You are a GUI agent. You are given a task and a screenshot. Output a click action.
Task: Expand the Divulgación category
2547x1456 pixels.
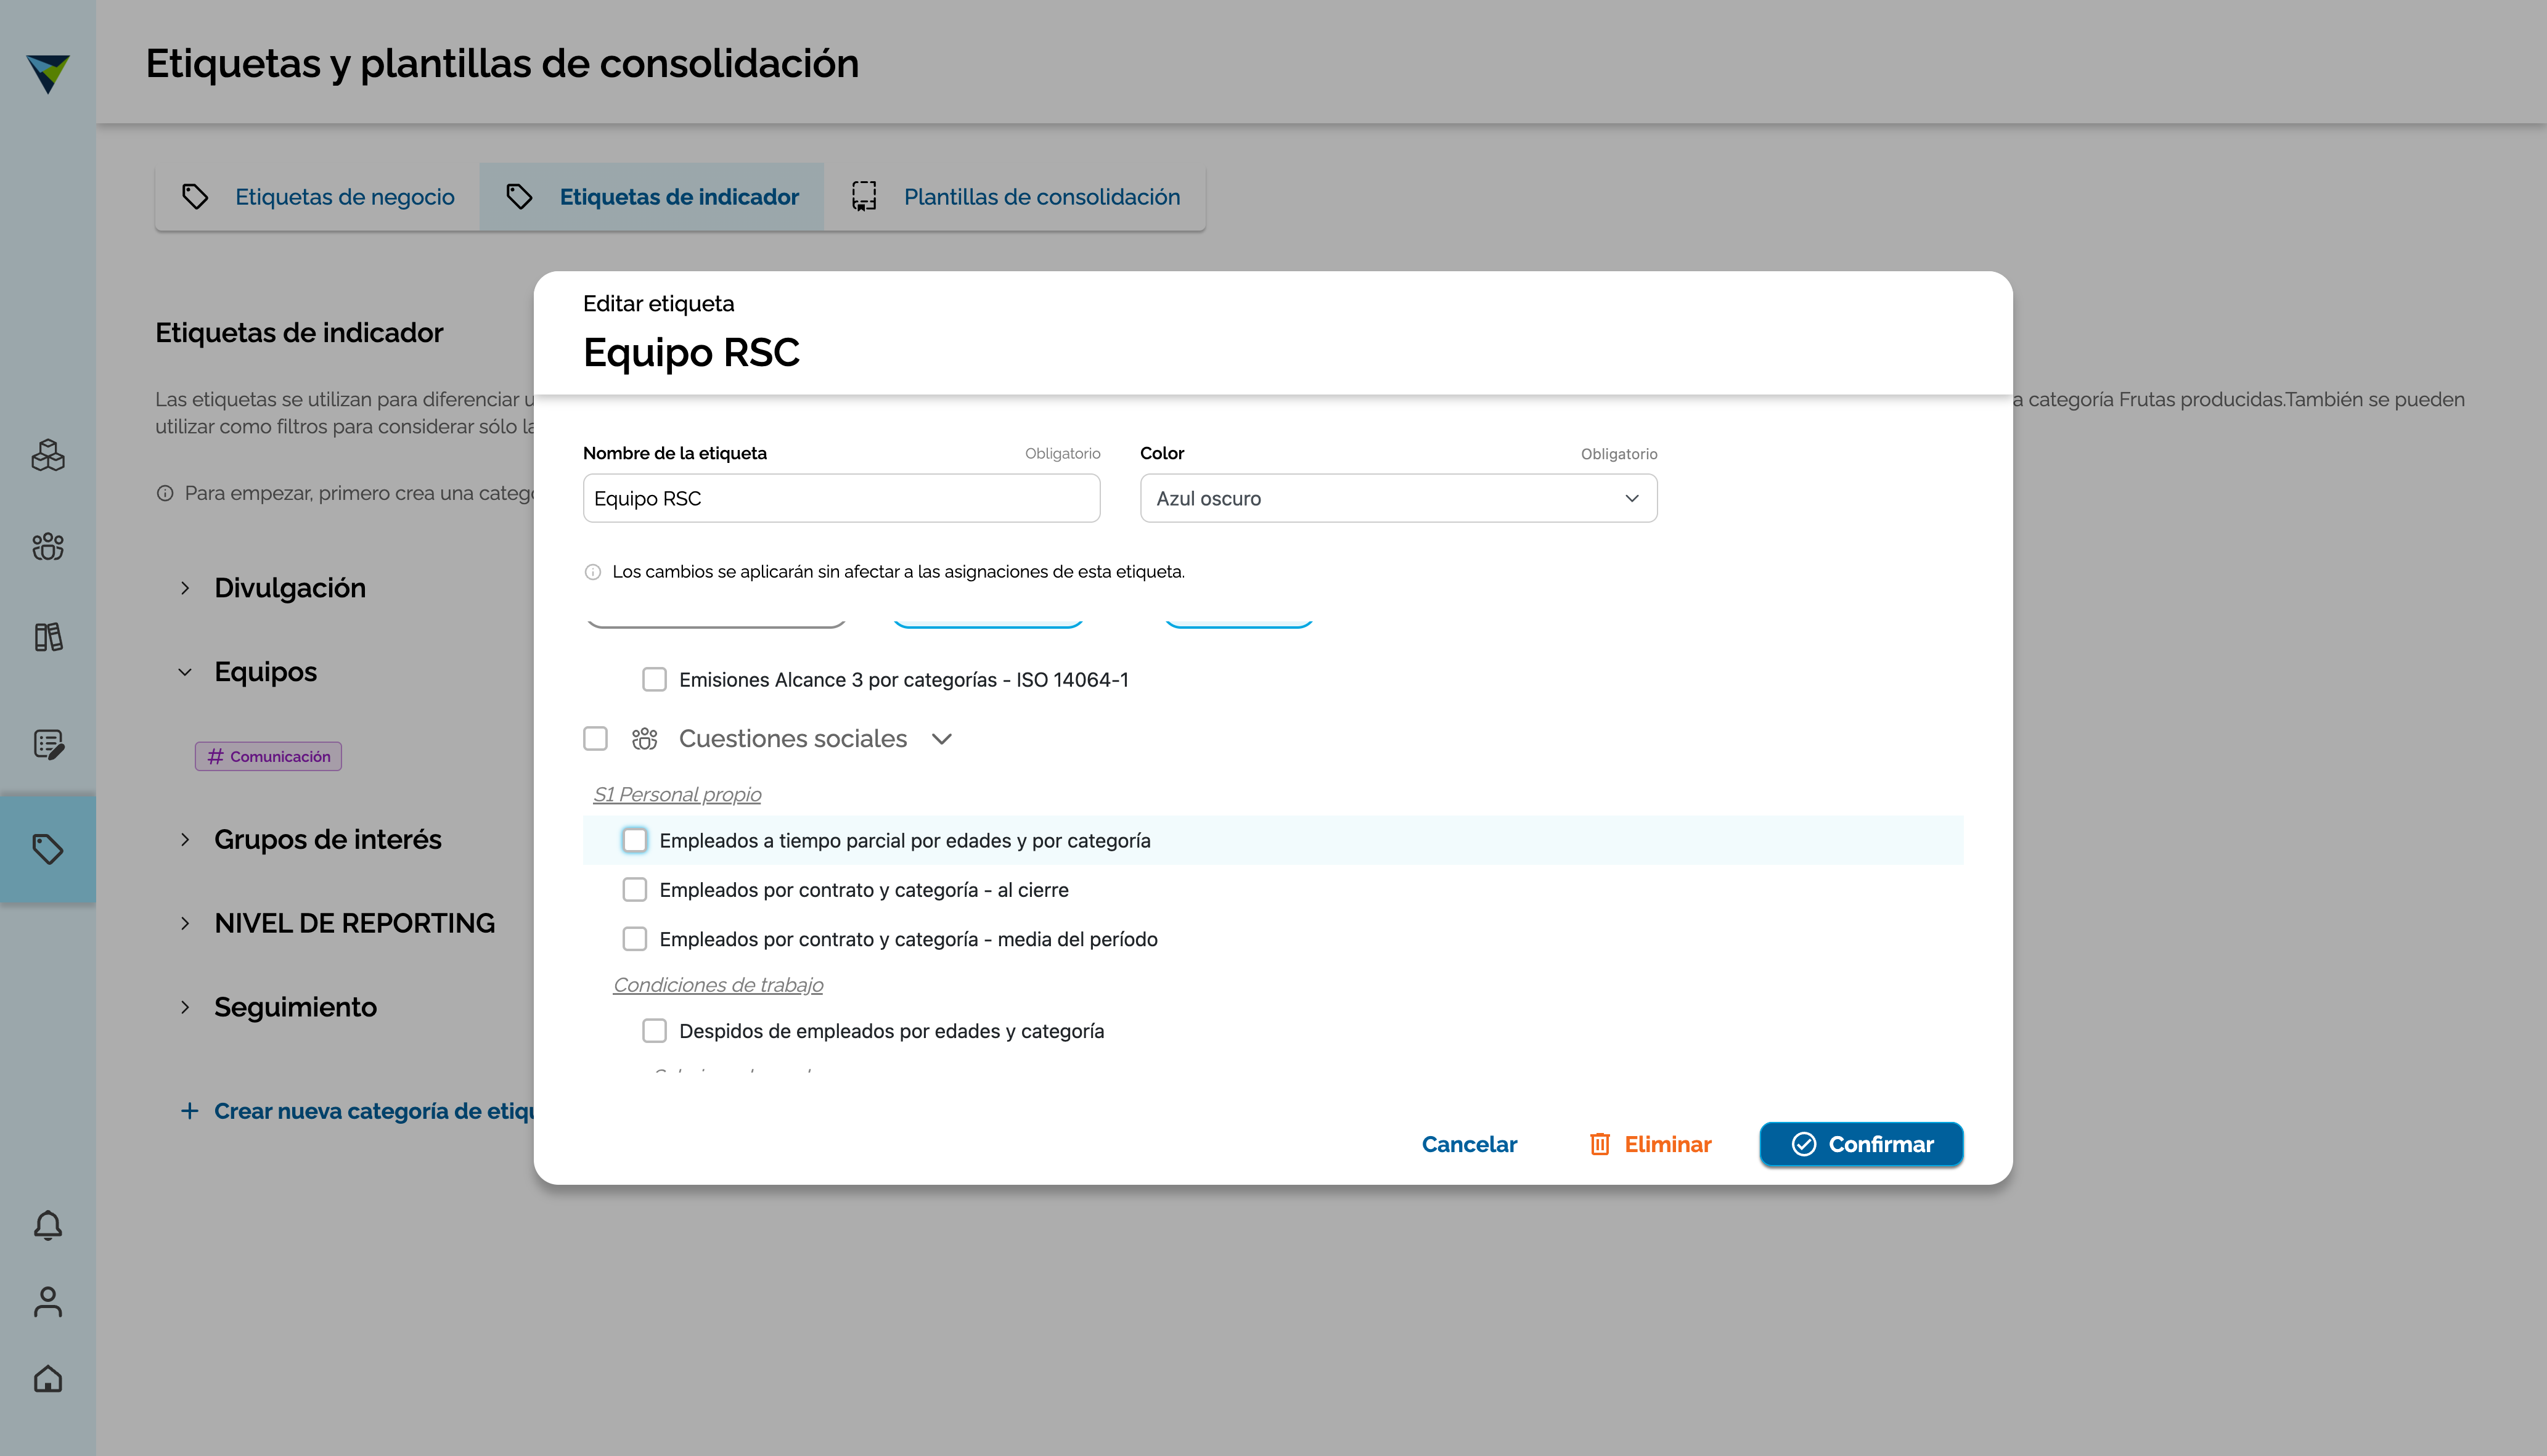coord(185,588)
